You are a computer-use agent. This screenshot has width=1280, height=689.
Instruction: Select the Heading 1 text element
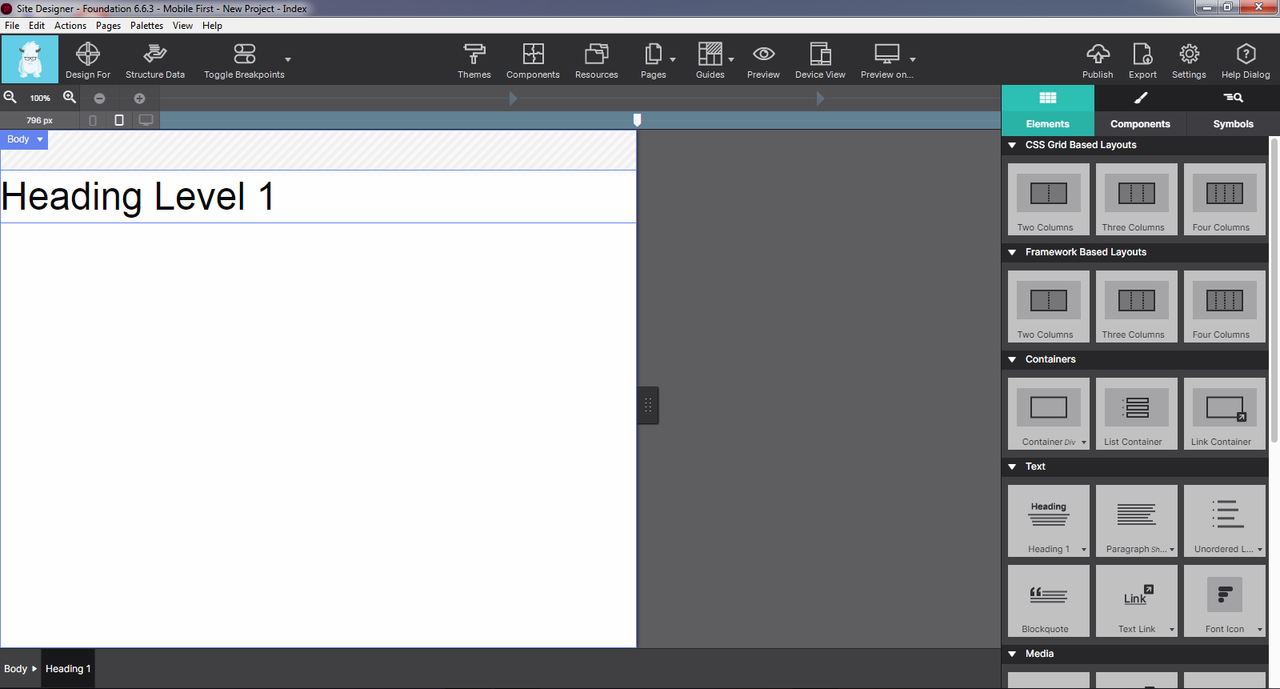1049,521
